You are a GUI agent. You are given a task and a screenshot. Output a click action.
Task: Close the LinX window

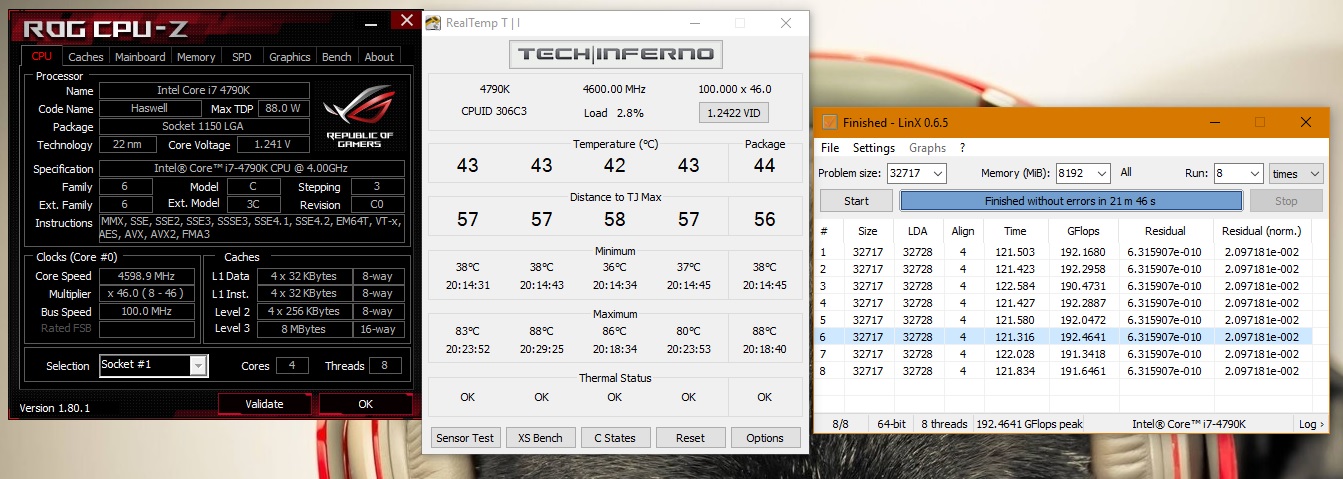point(1305,122)
